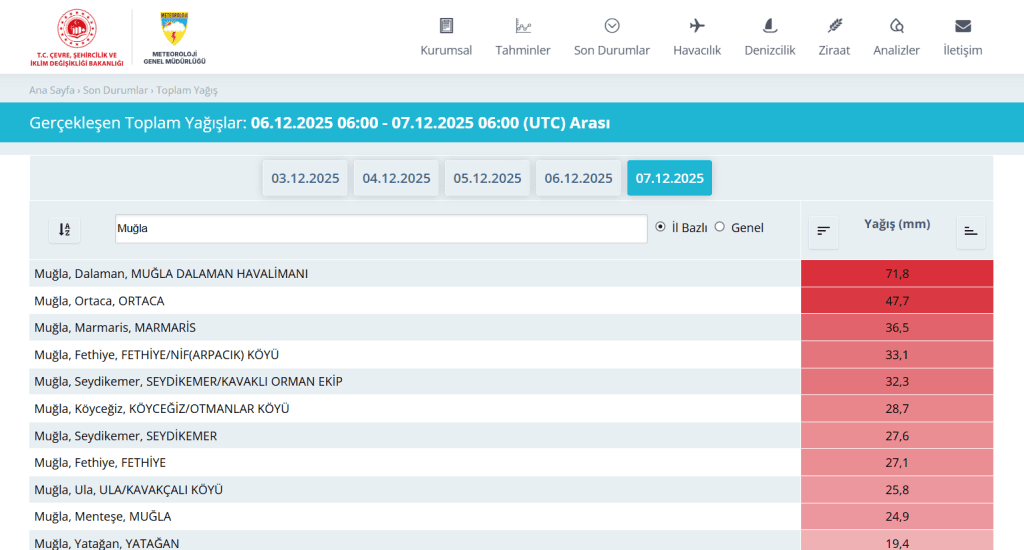
Task: Click the Meteoroloji Genel Müdürlüğü logo
Action: pyautogui.click(x=174, y=37)
